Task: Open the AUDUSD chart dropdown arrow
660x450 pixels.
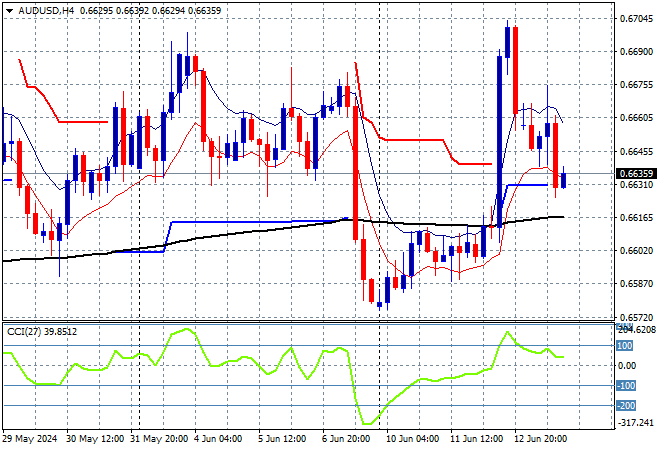Action: 9,11
